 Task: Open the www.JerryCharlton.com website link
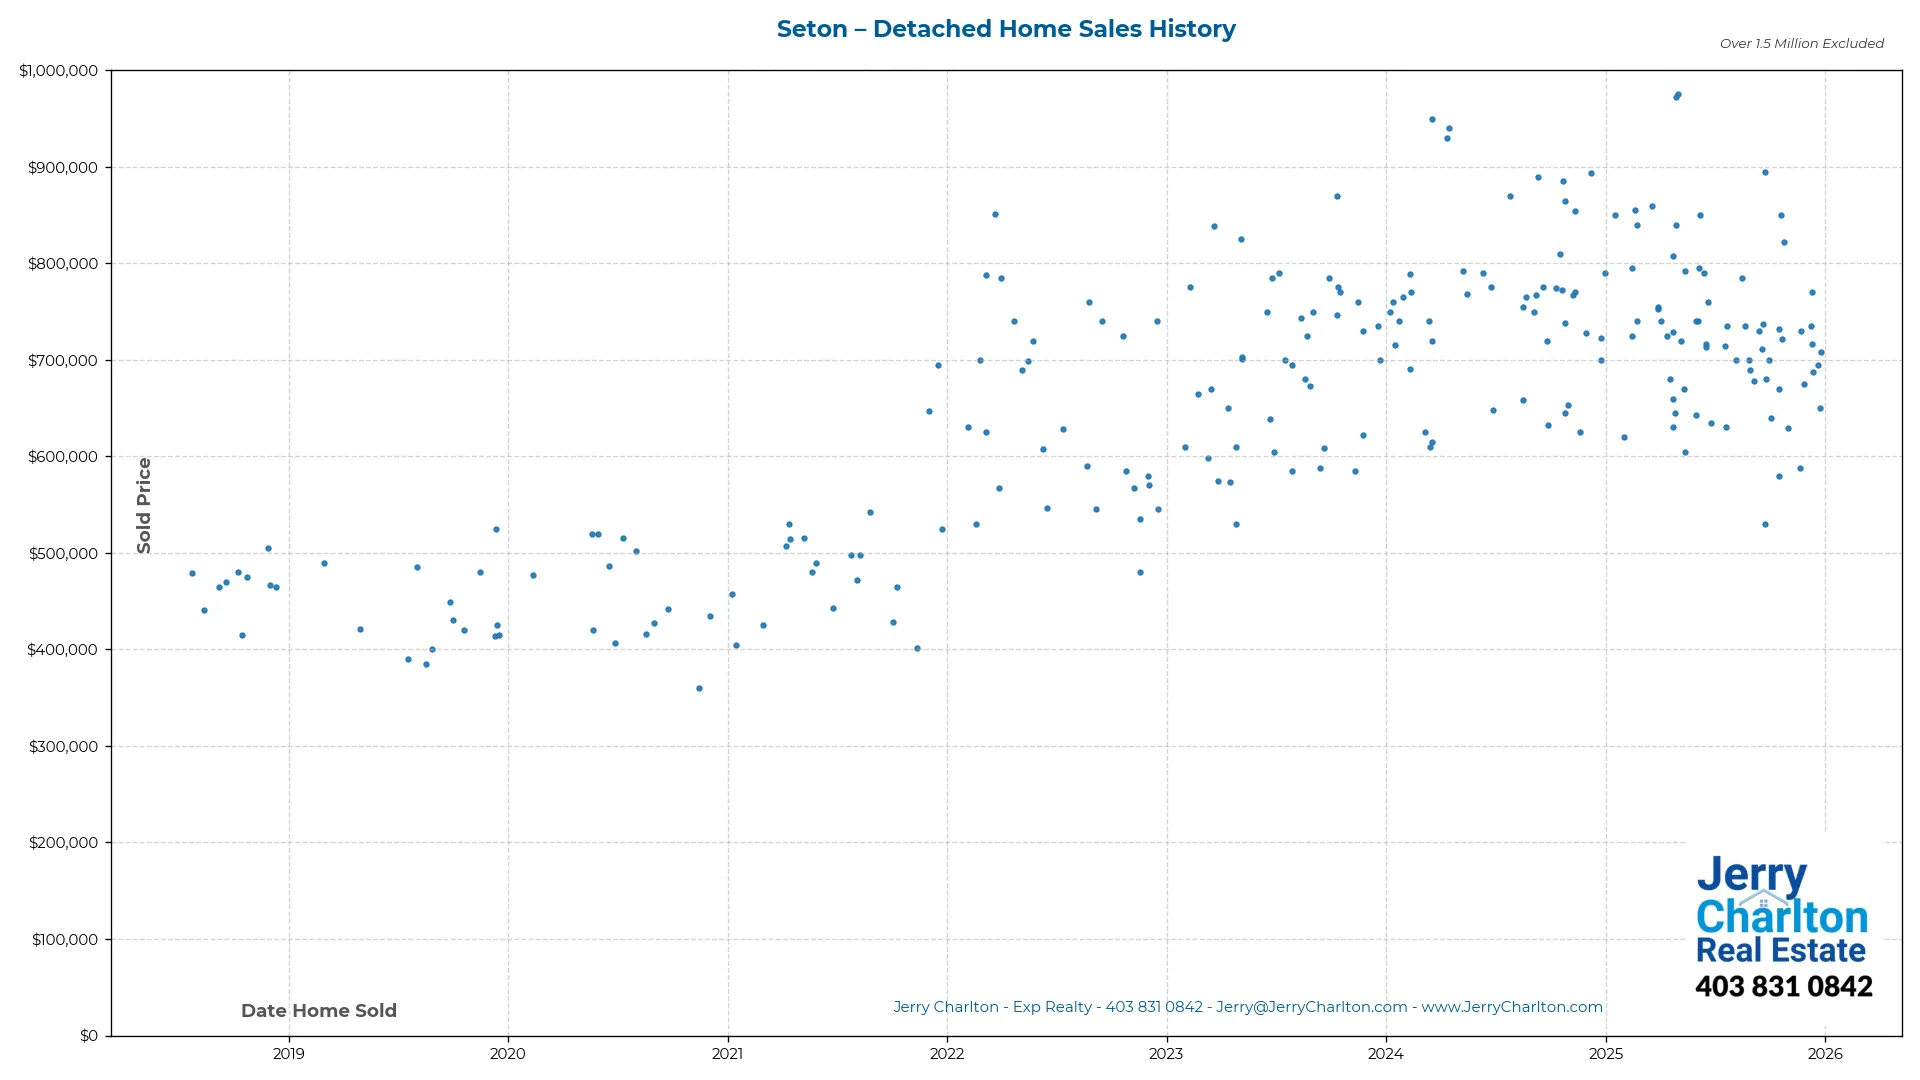pyautogui.click(x=1511, y=1007)
